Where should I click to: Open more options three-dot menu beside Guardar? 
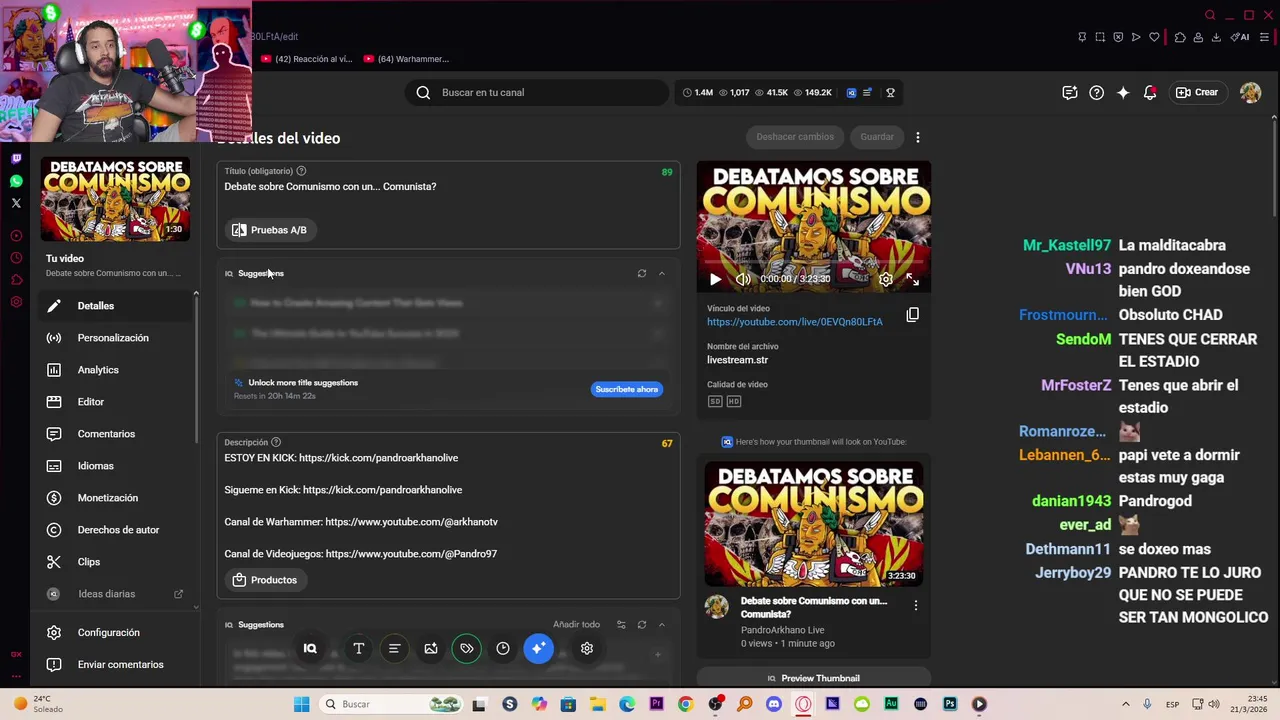(x=918, y=137)
